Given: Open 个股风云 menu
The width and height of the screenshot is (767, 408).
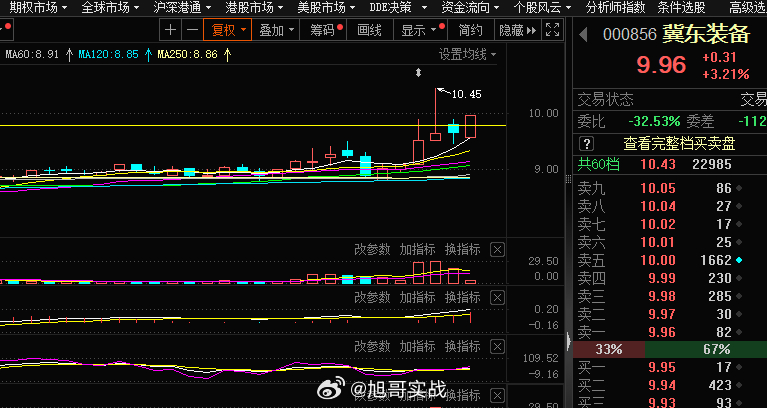Looking at the screenshot, I should pos(542,7).
